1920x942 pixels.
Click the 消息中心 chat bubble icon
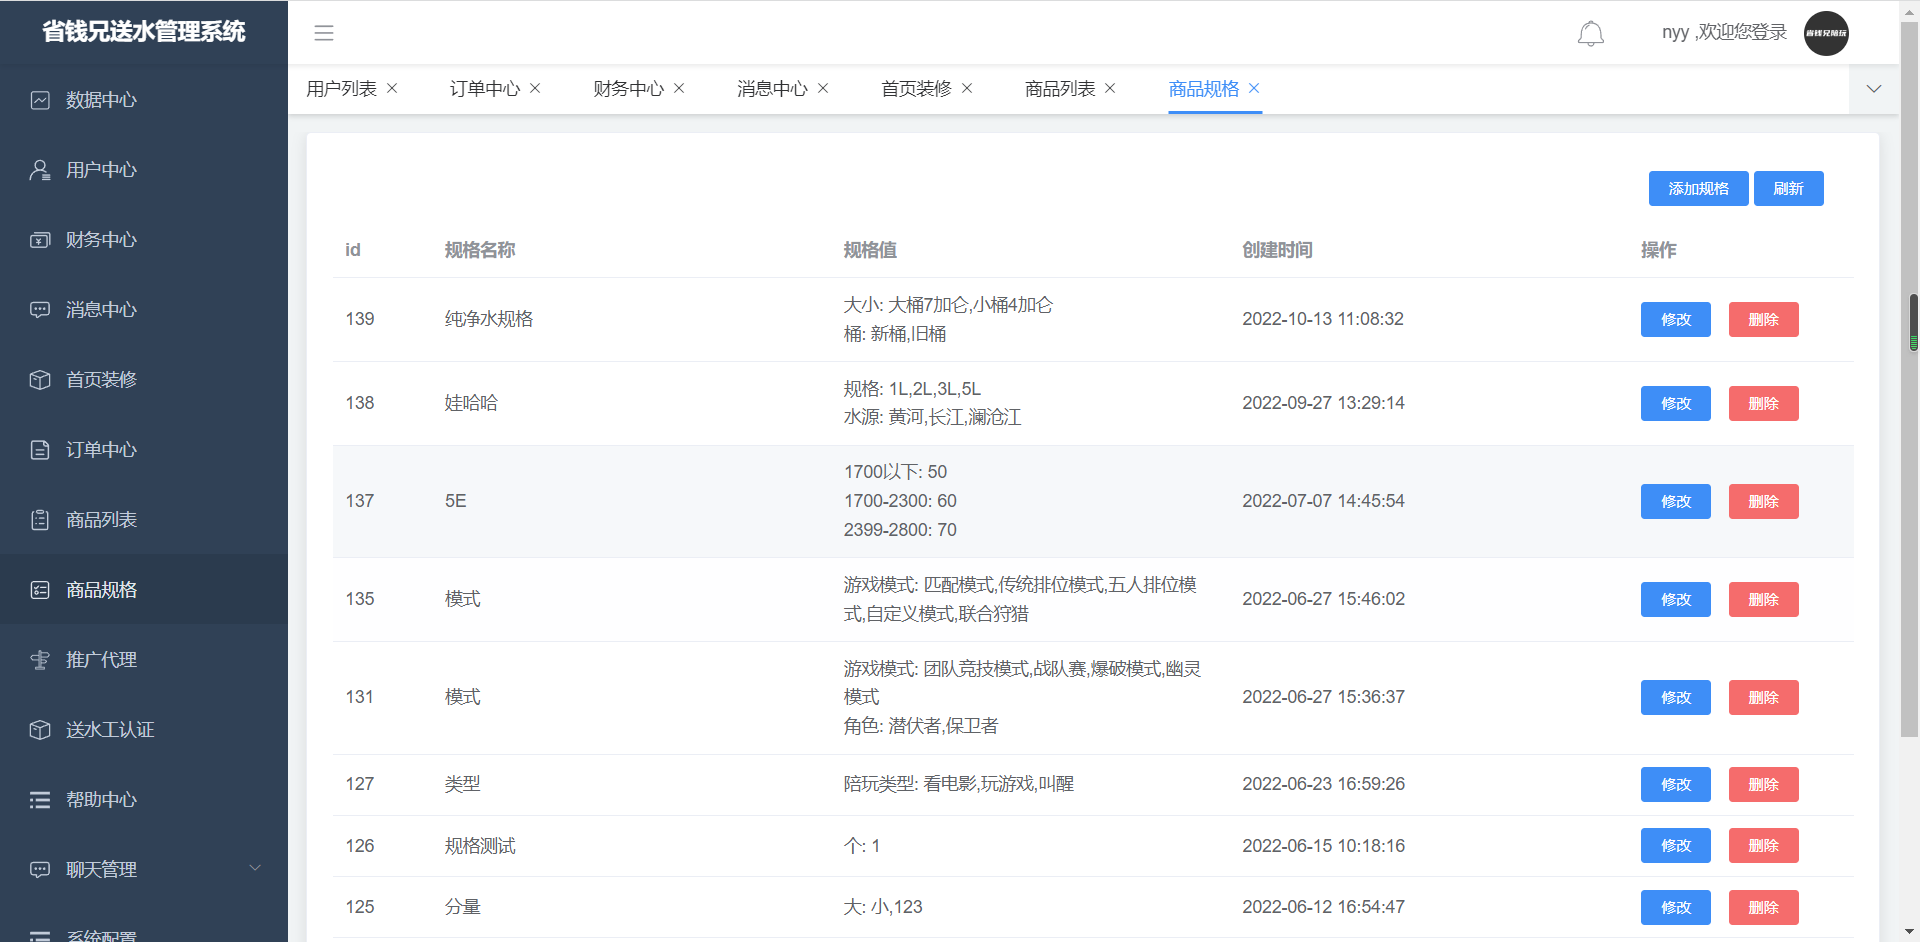(x=40, y=310)
